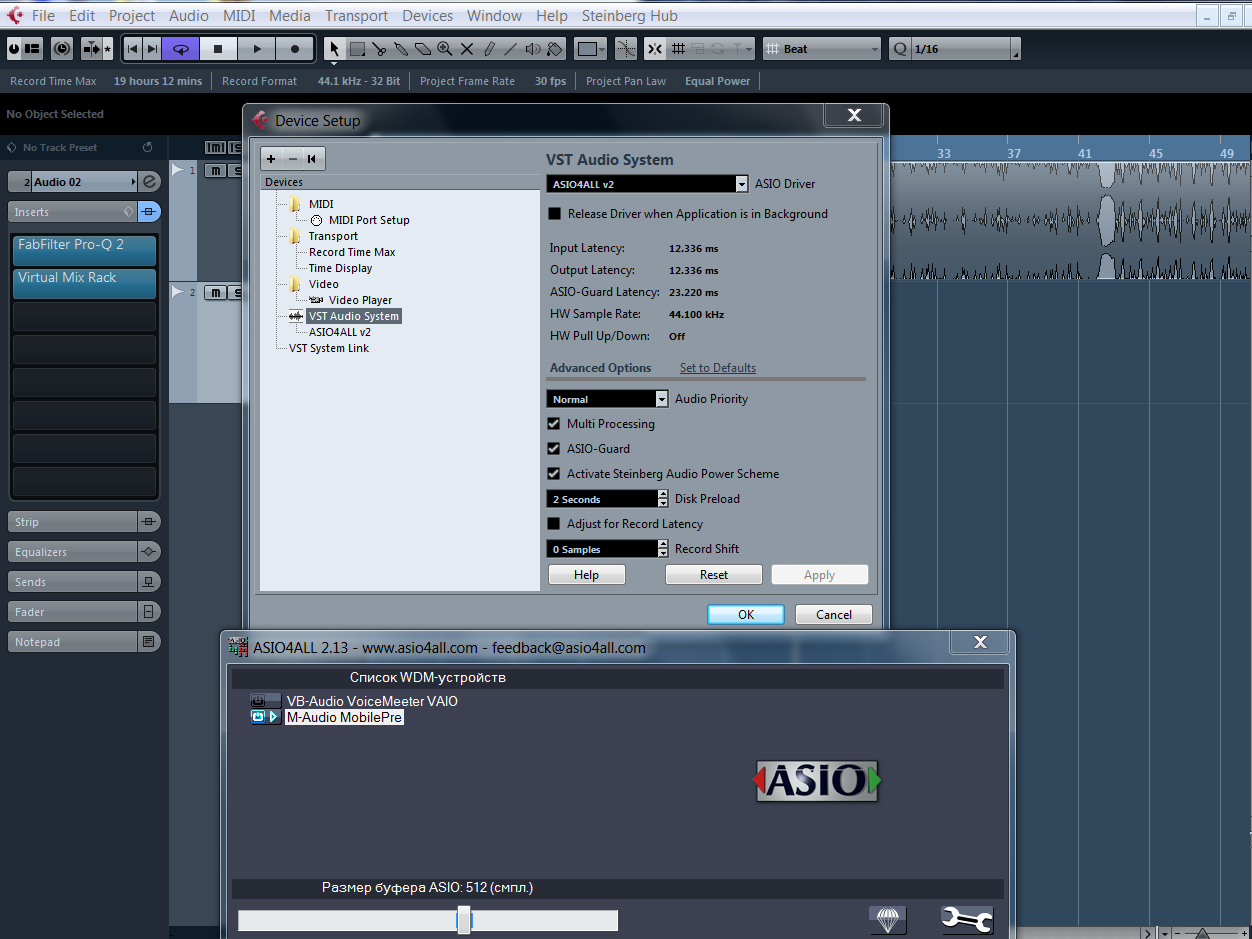Move the ASIO buffer size slider
This screenshot has height=939, width=1252.
[x=464, y=920]
